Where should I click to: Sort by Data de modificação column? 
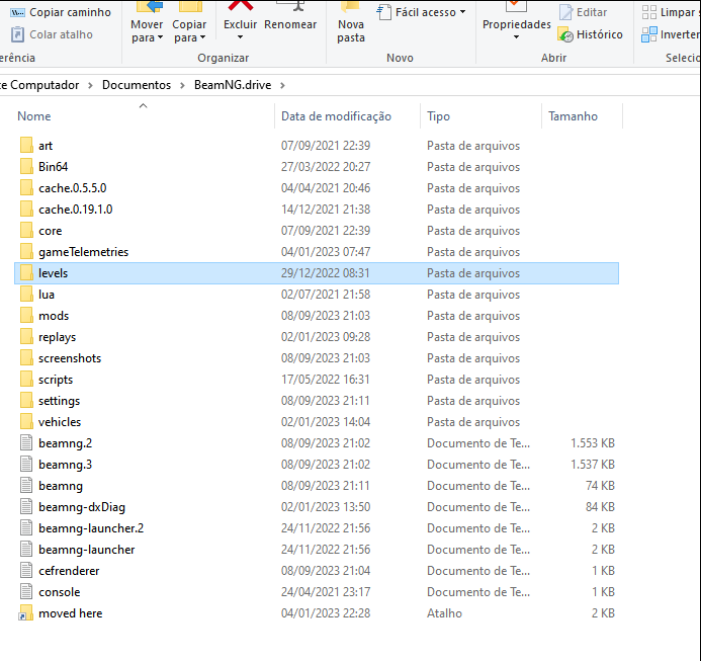pyautogui.click(x=336, y=116)
